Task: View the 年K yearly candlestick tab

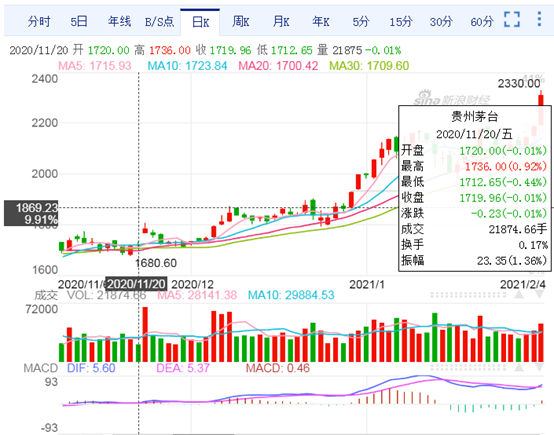Action: tap(321, 22)
